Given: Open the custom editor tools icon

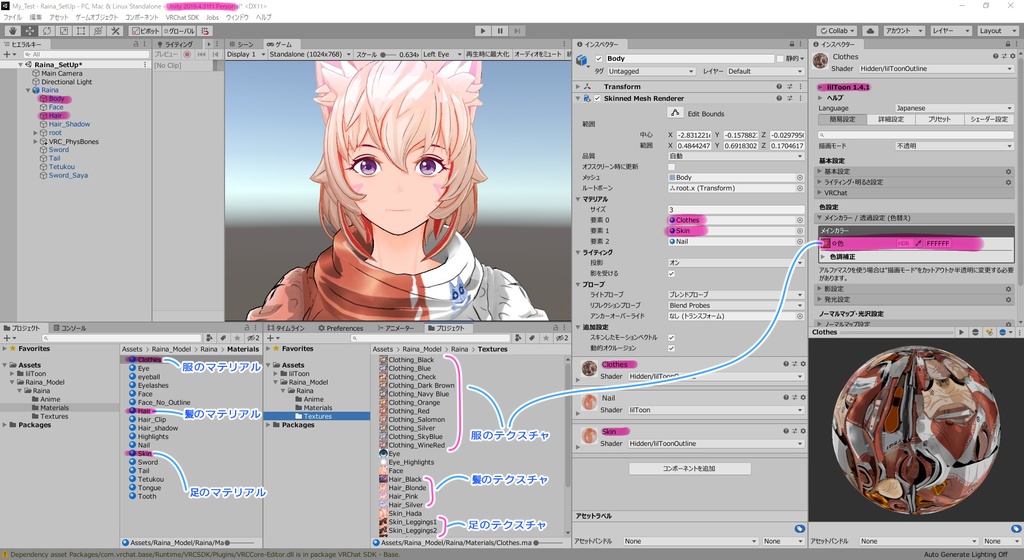Looking at the screenshot, I should [x=115, y=31].
